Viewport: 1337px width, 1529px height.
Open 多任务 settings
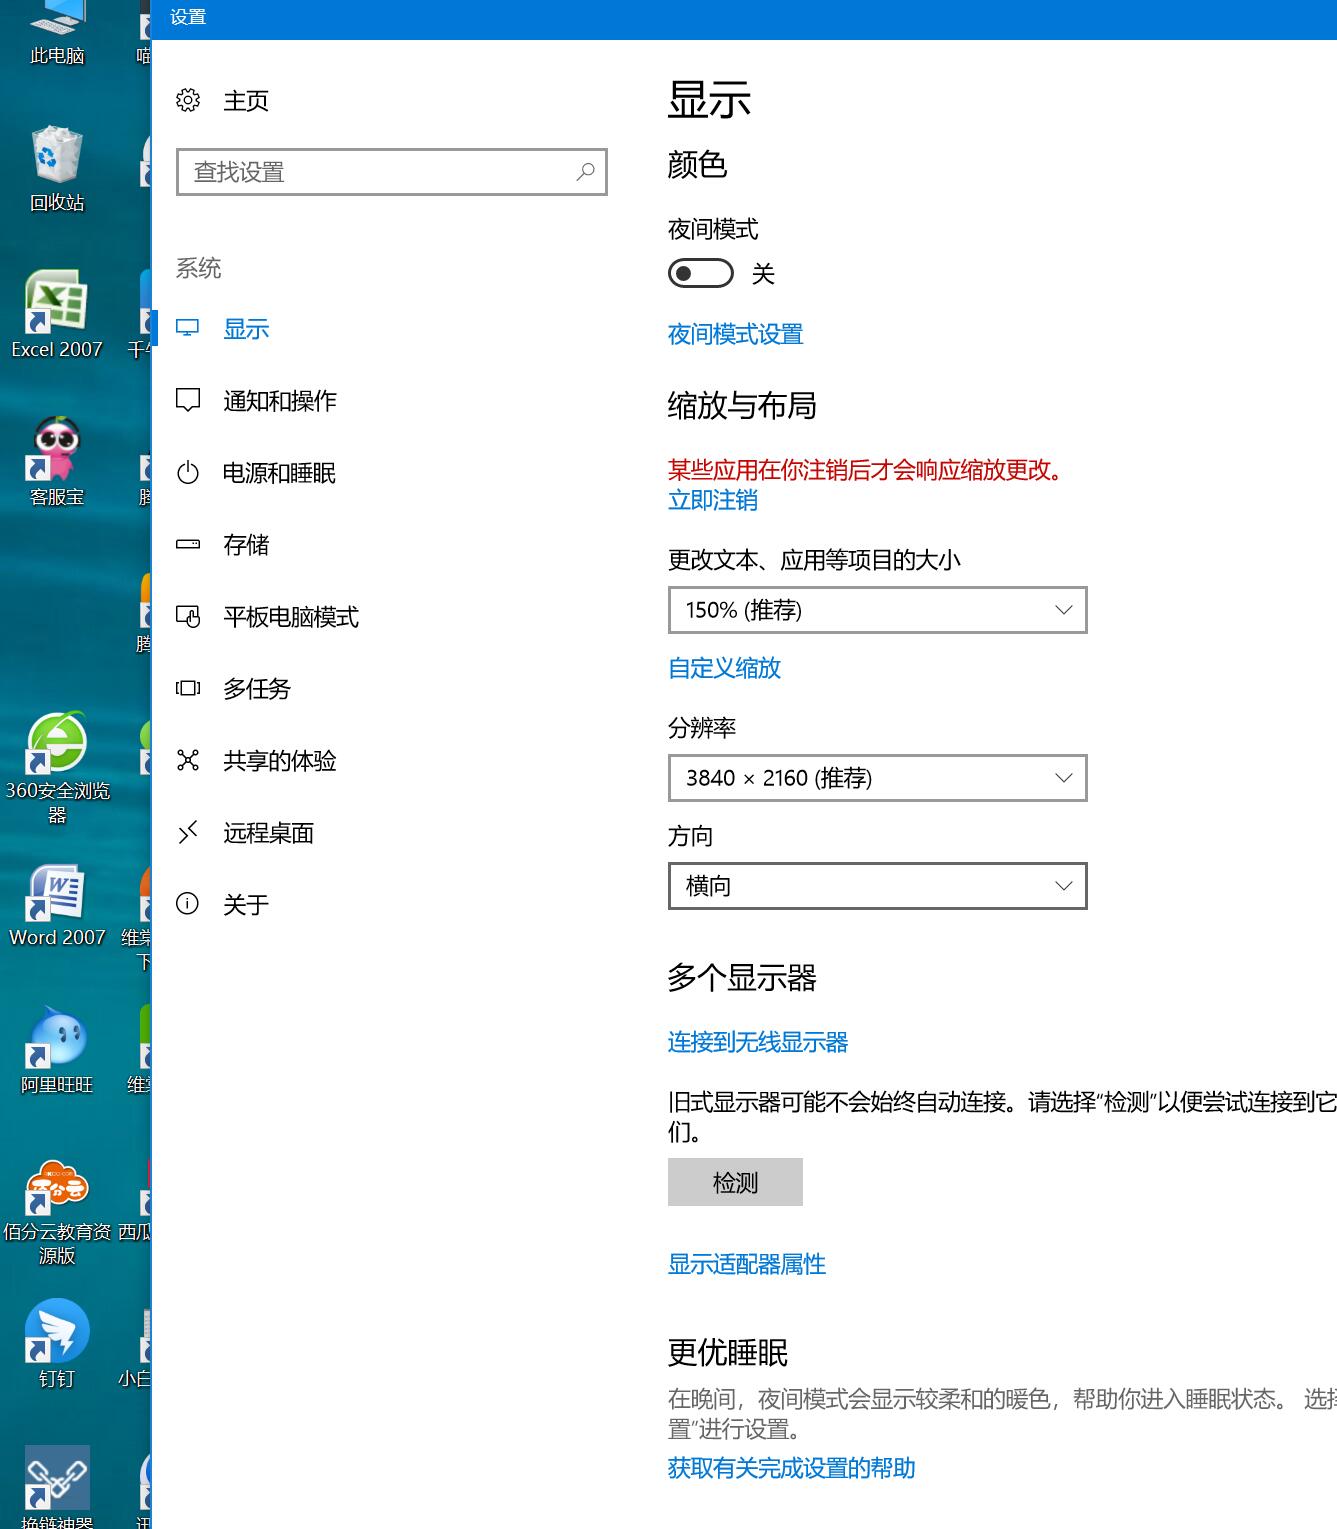click(x=256, y=689)
